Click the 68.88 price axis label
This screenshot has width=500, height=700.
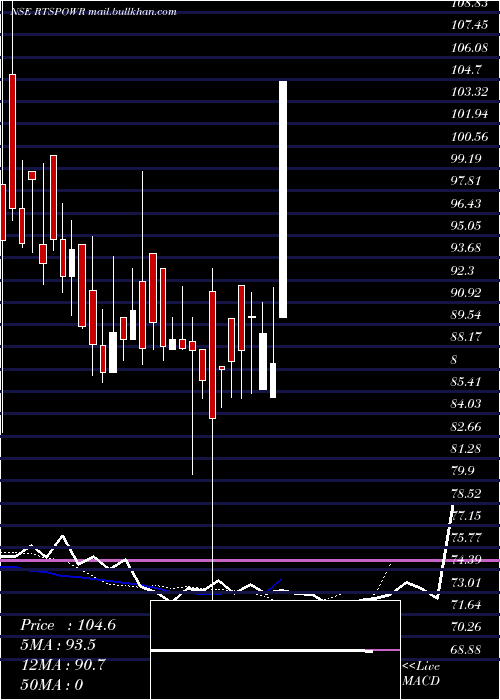pyautogui.click(x=467, y=649)
